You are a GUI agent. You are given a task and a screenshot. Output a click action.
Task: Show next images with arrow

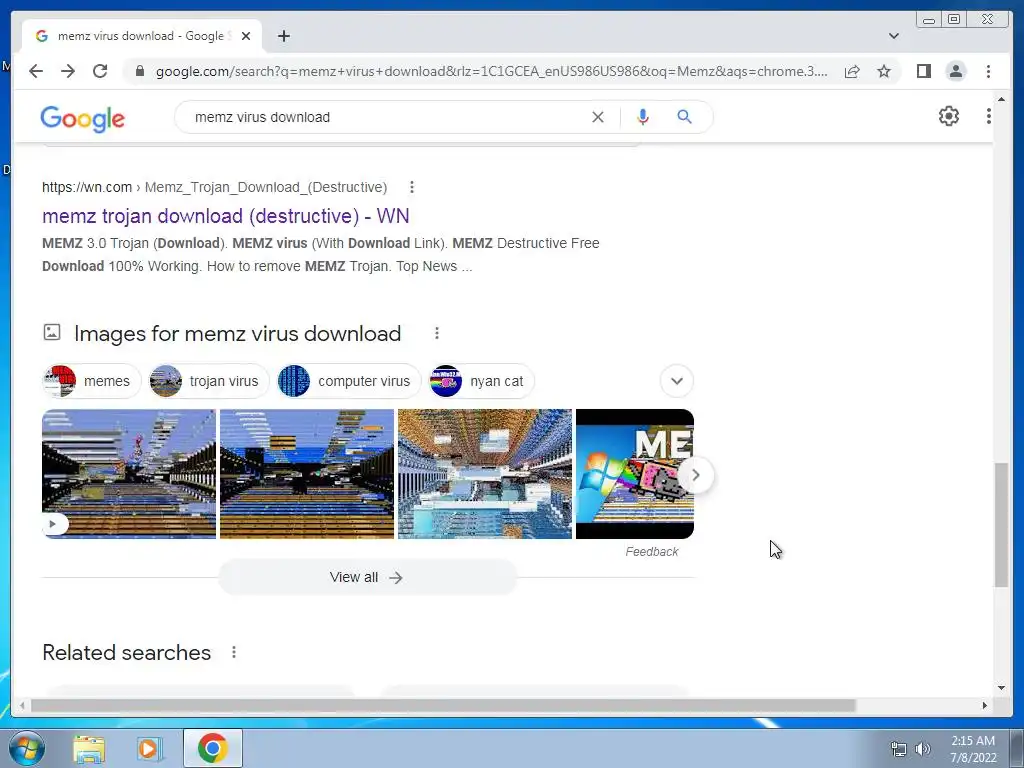(696, 475)
